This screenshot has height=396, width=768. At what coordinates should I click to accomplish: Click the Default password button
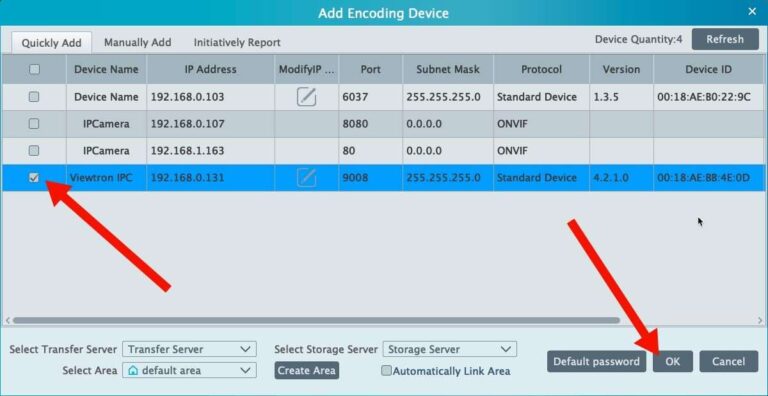click(x=596, y=362)
